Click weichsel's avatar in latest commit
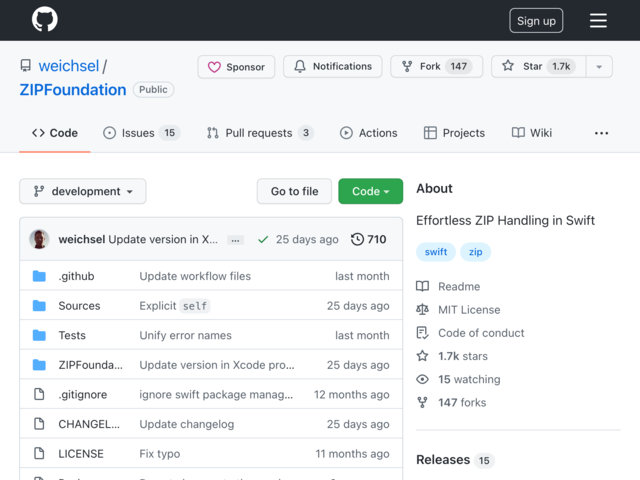Viewport: 640px width, 480px height. click(39, 239)
